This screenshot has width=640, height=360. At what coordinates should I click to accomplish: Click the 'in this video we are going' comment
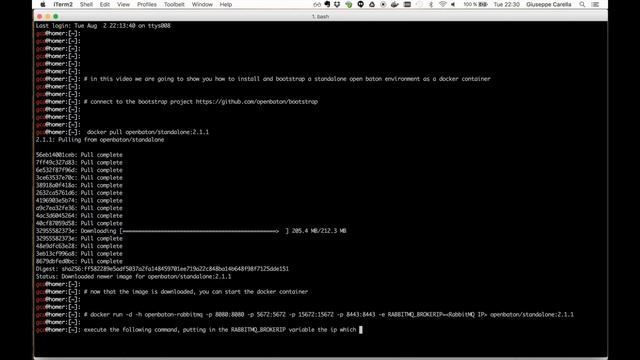287,79
